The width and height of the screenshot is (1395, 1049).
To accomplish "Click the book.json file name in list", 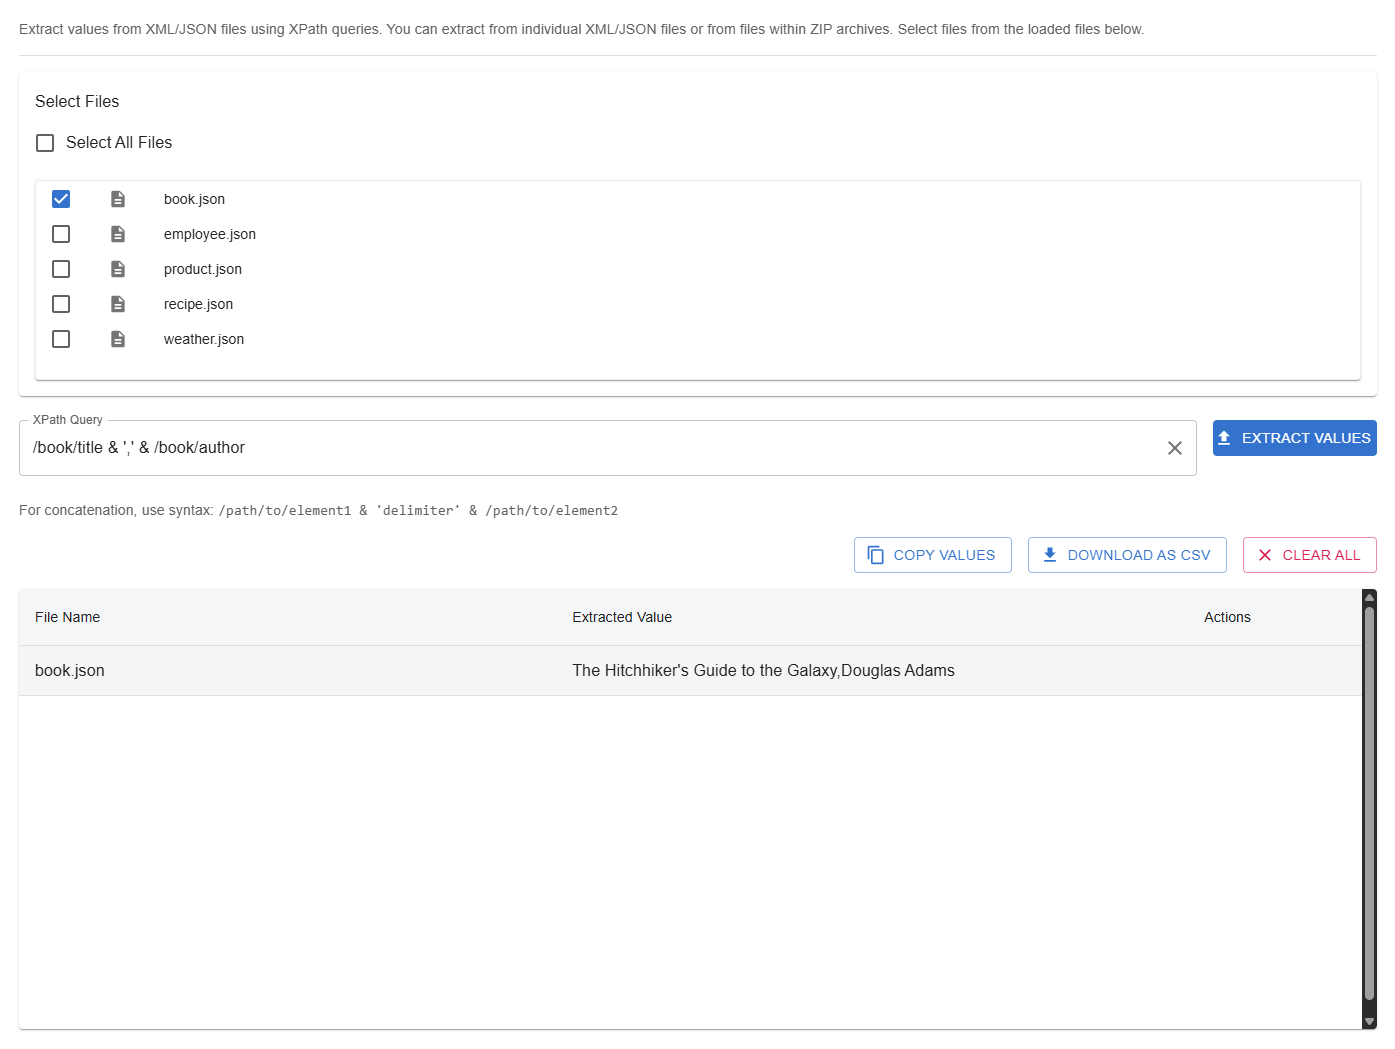I will pyautogui.click(x=194, y=199).
